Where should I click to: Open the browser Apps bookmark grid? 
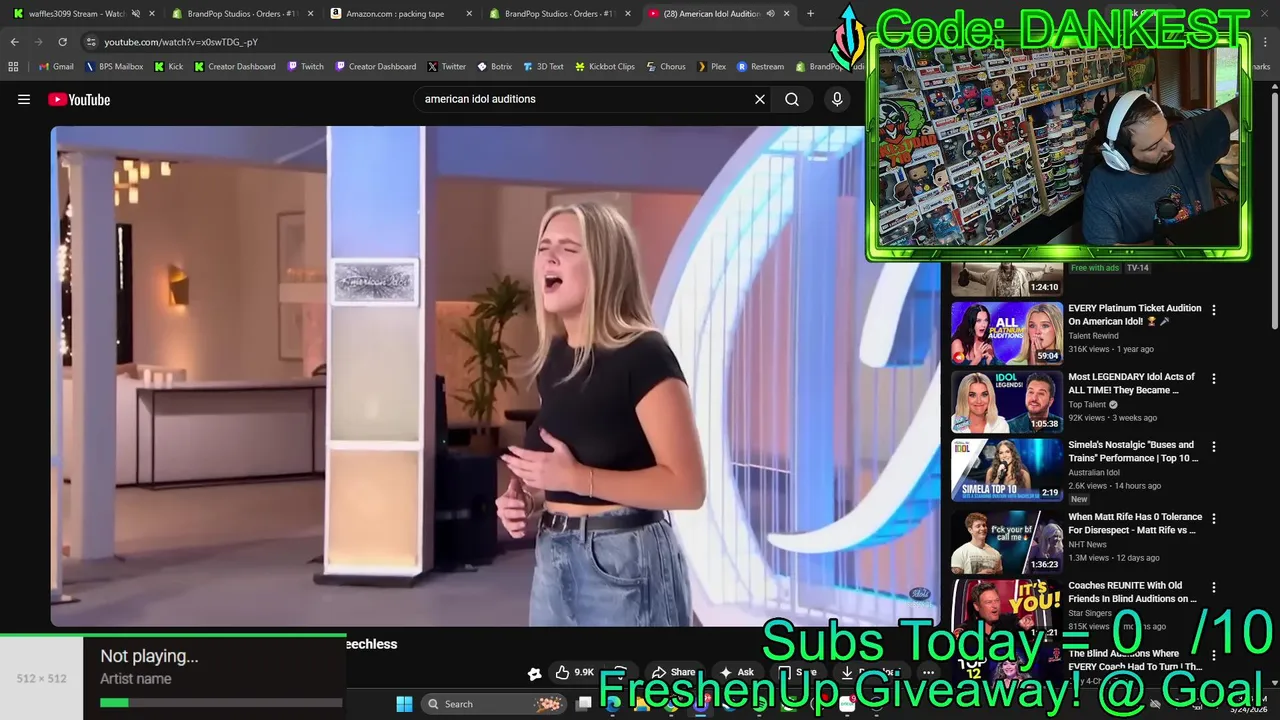coord(13,67)
